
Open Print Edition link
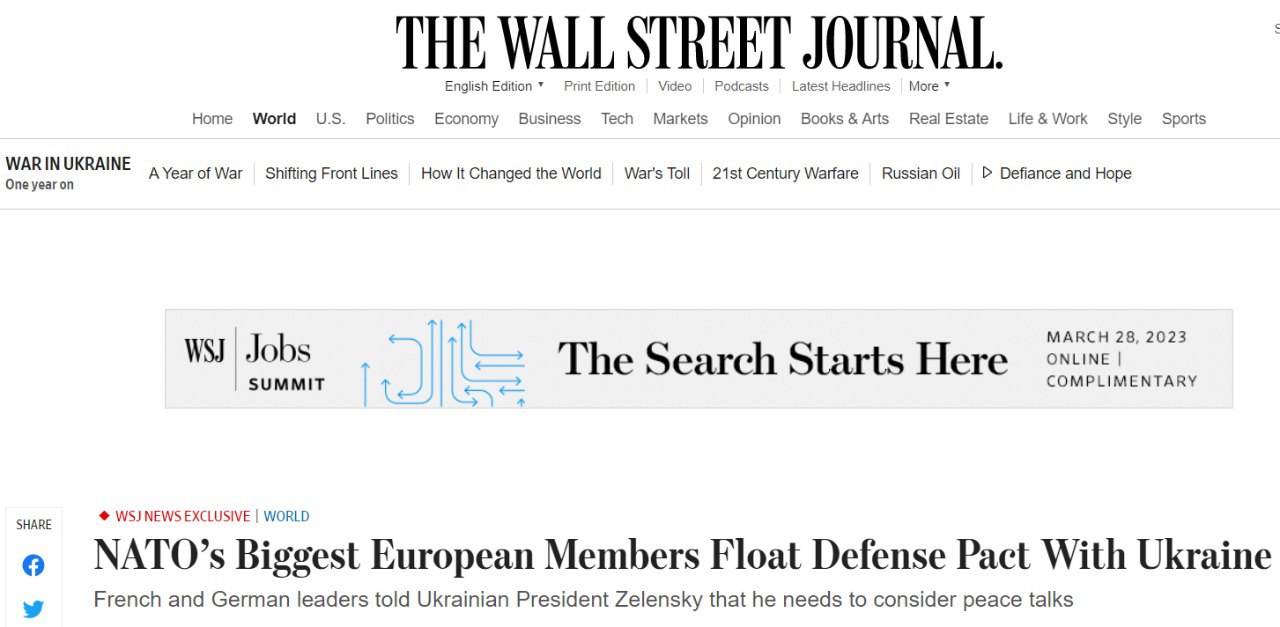pyautogui.click(x=599, y=86)
